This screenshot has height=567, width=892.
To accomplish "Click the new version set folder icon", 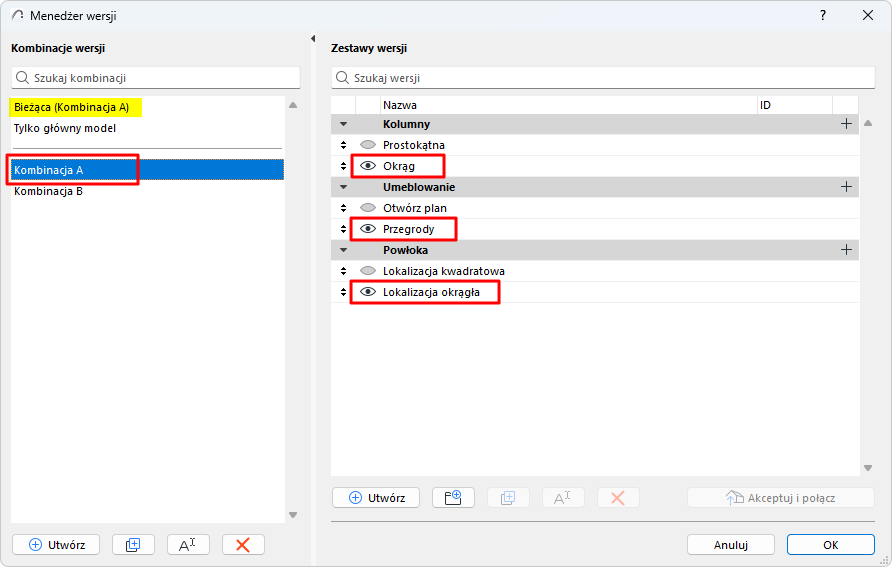I will [453, 498].
